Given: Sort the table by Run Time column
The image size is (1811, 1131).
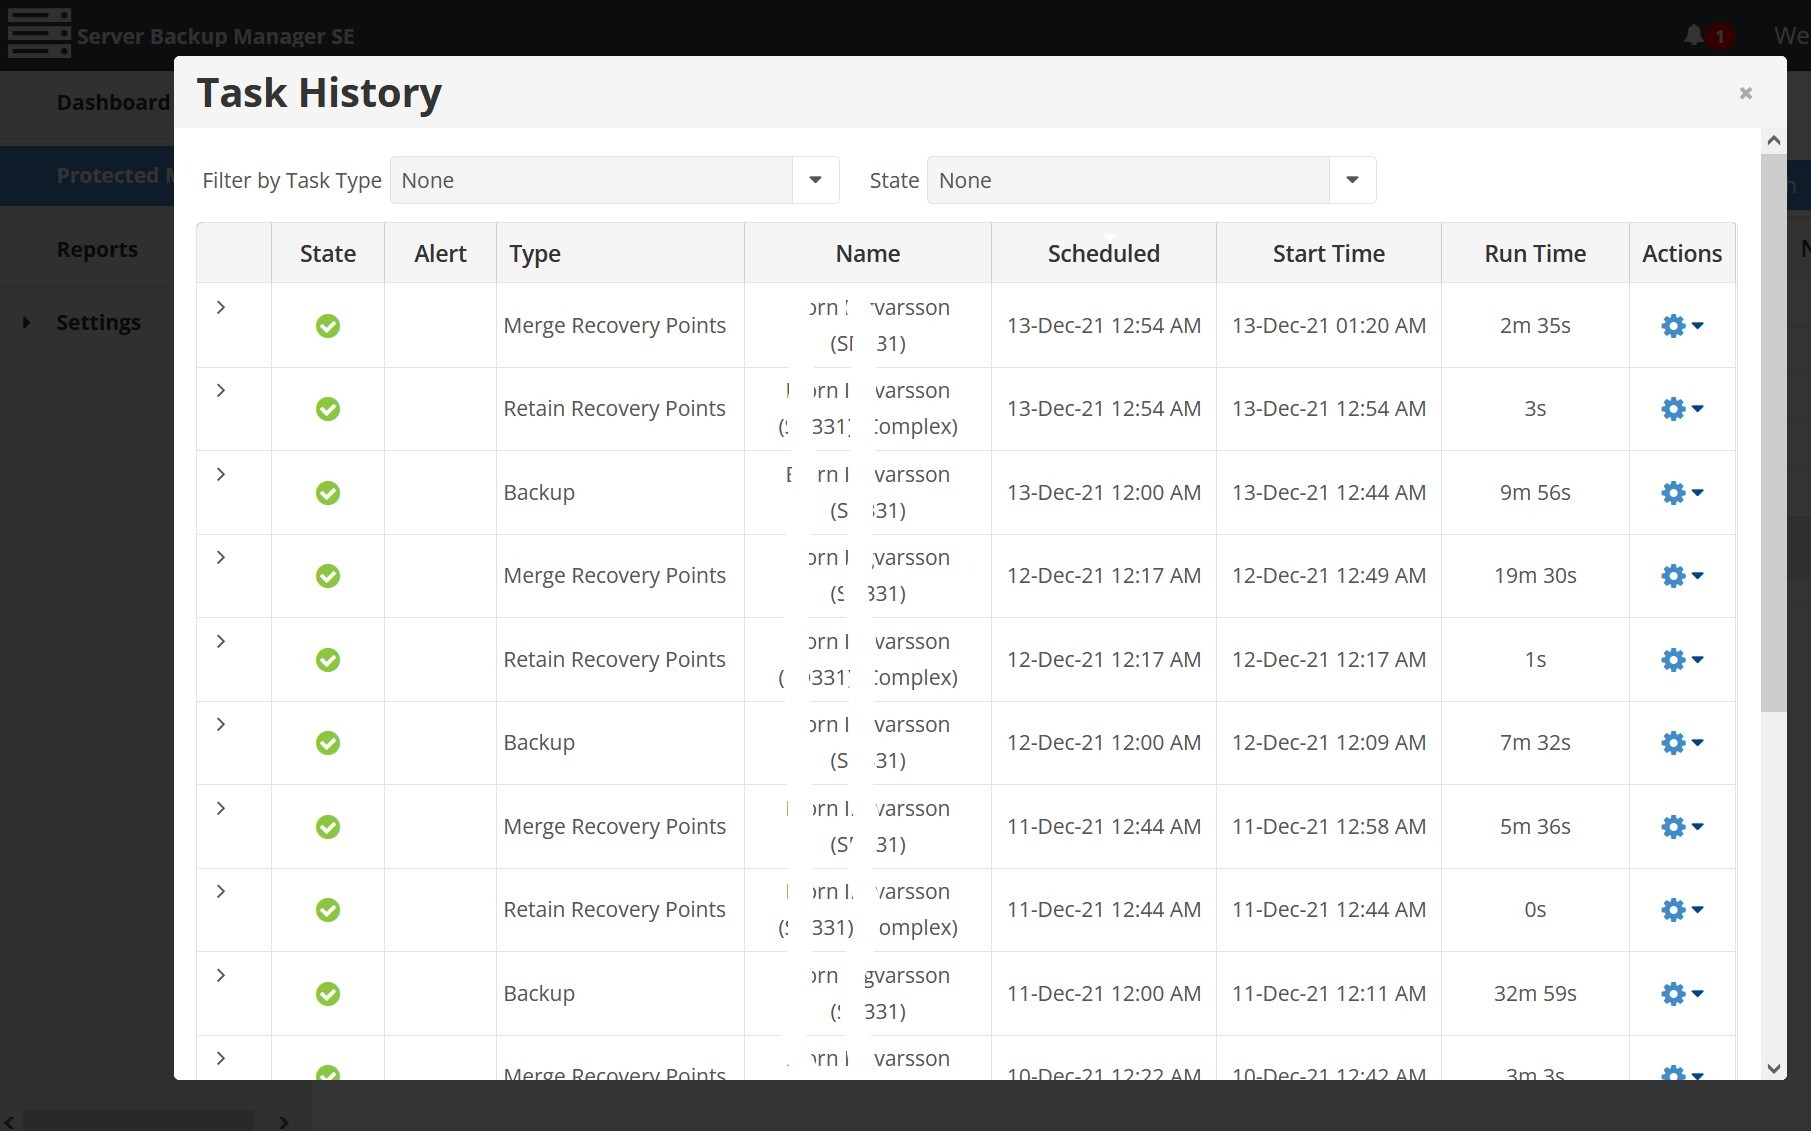Looking at the screenshot, I should (1534, 254).
